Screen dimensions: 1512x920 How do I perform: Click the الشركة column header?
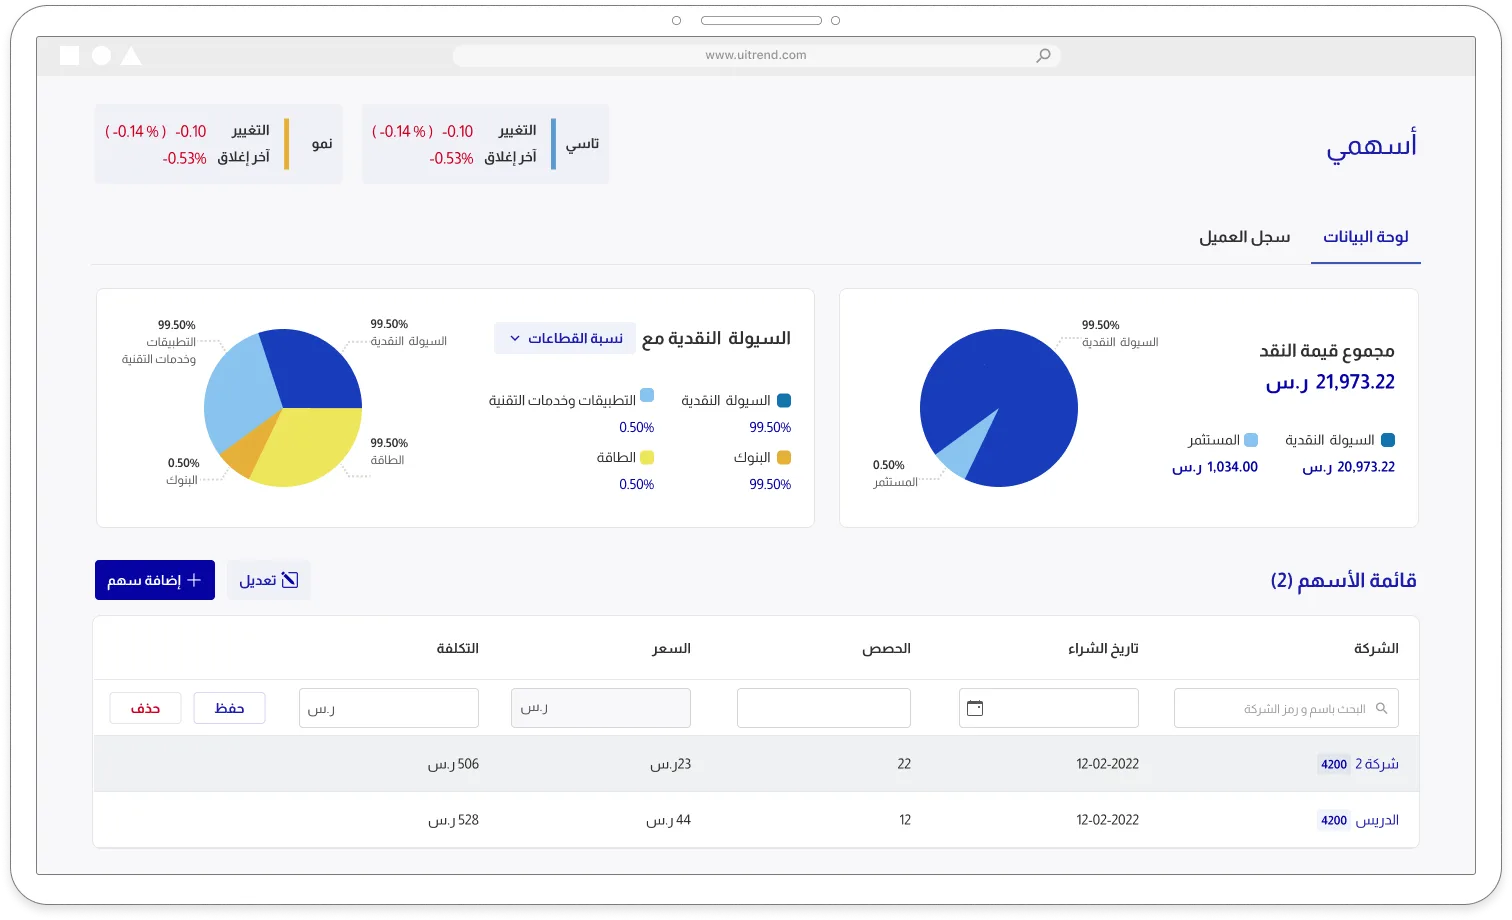pos(1376,649)
